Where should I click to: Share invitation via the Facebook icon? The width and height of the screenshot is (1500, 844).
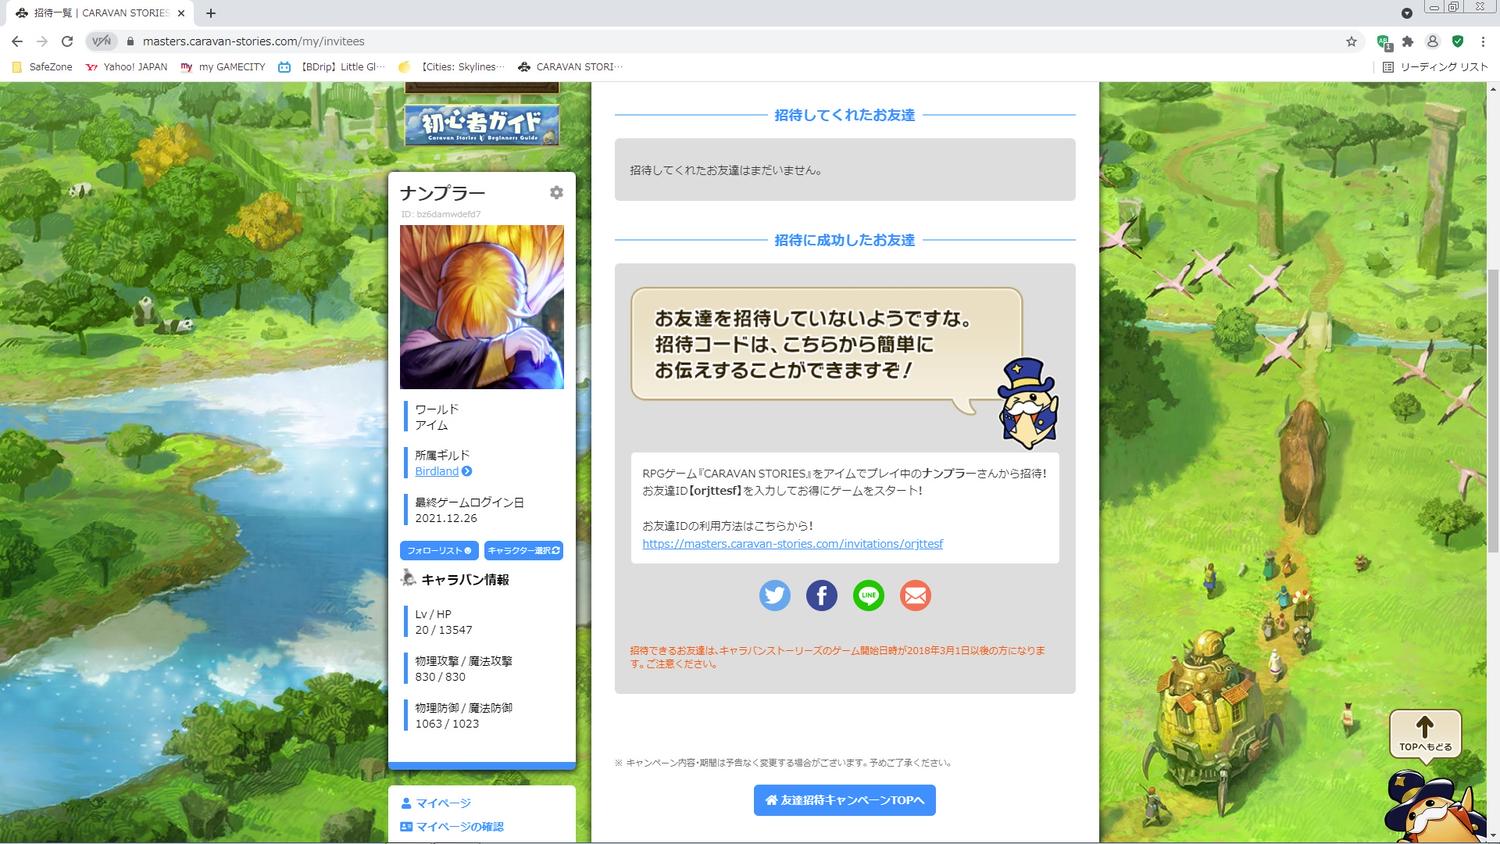[821, 596]
